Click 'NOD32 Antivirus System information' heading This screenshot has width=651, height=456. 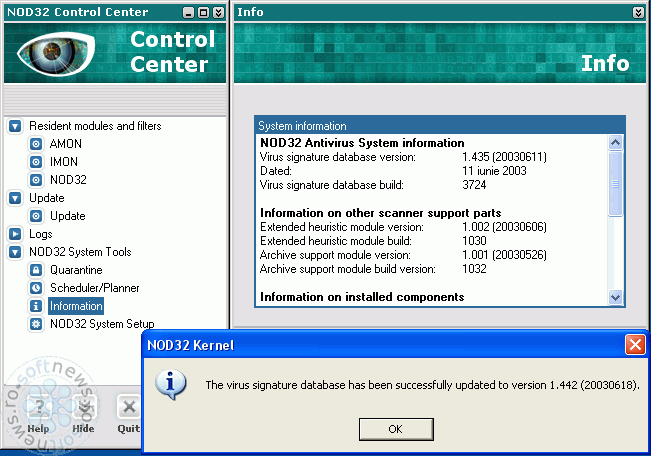(362, 143)
